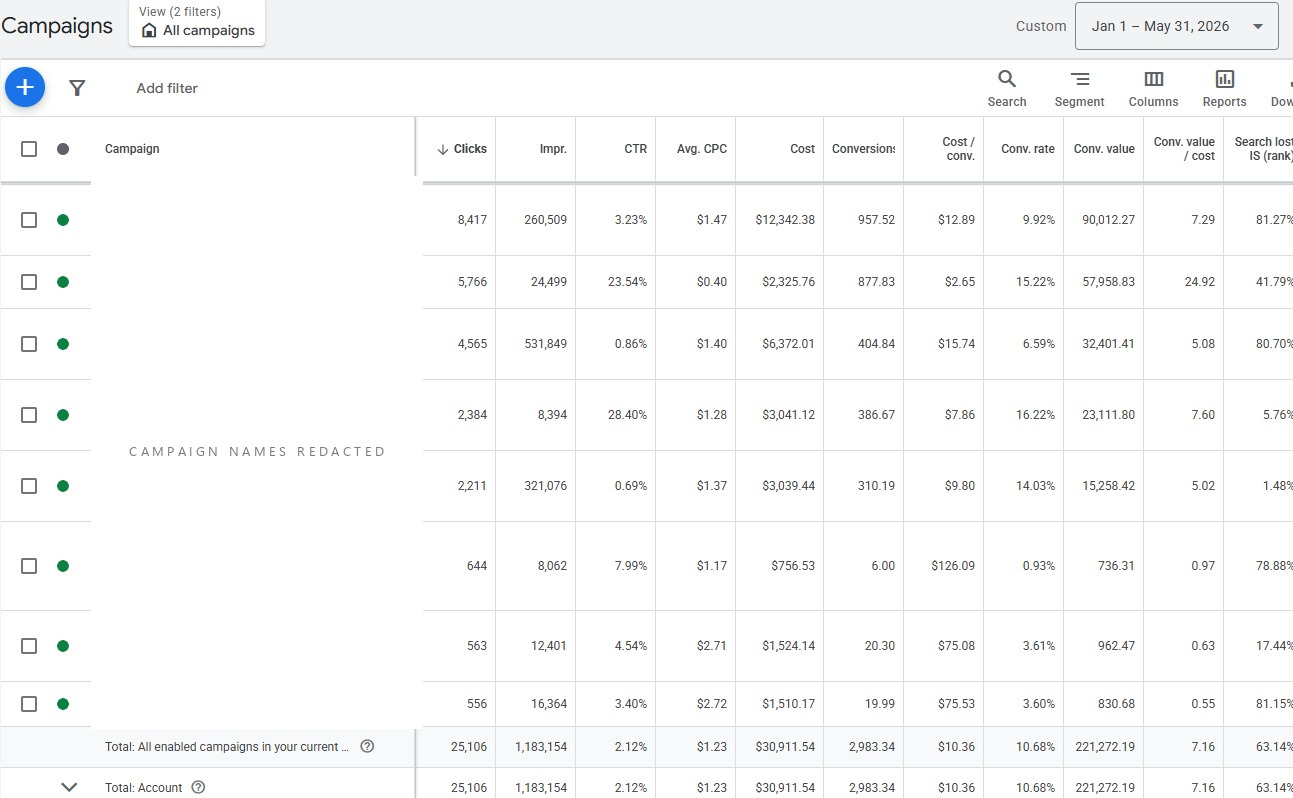
Task: Sort by the Cost column header
Action: point(802,149)
